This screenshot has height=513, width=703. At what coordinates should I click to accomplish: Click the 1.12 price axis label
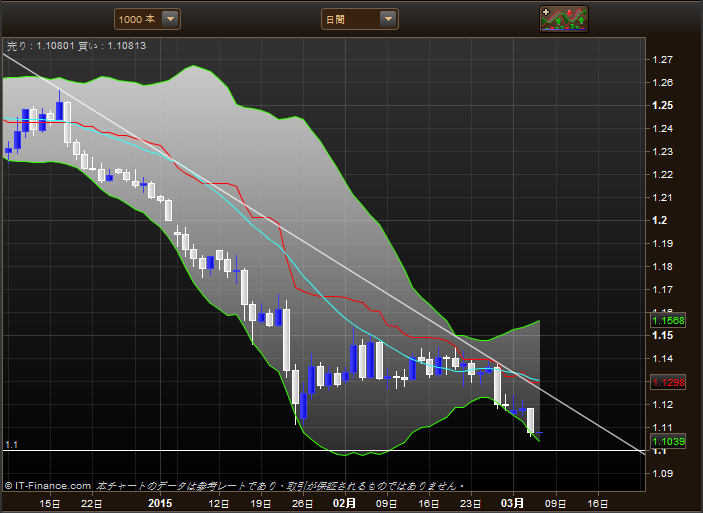(x=662, y=404)
